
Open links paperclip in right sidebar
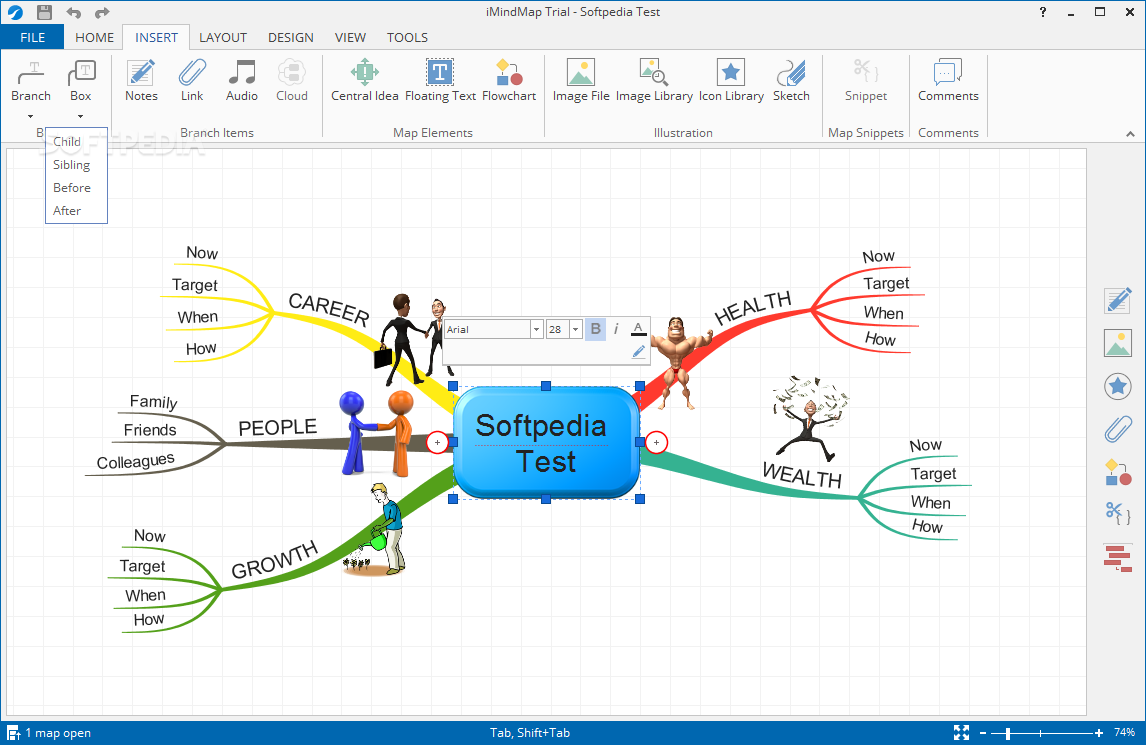(x=1117, y=429)
